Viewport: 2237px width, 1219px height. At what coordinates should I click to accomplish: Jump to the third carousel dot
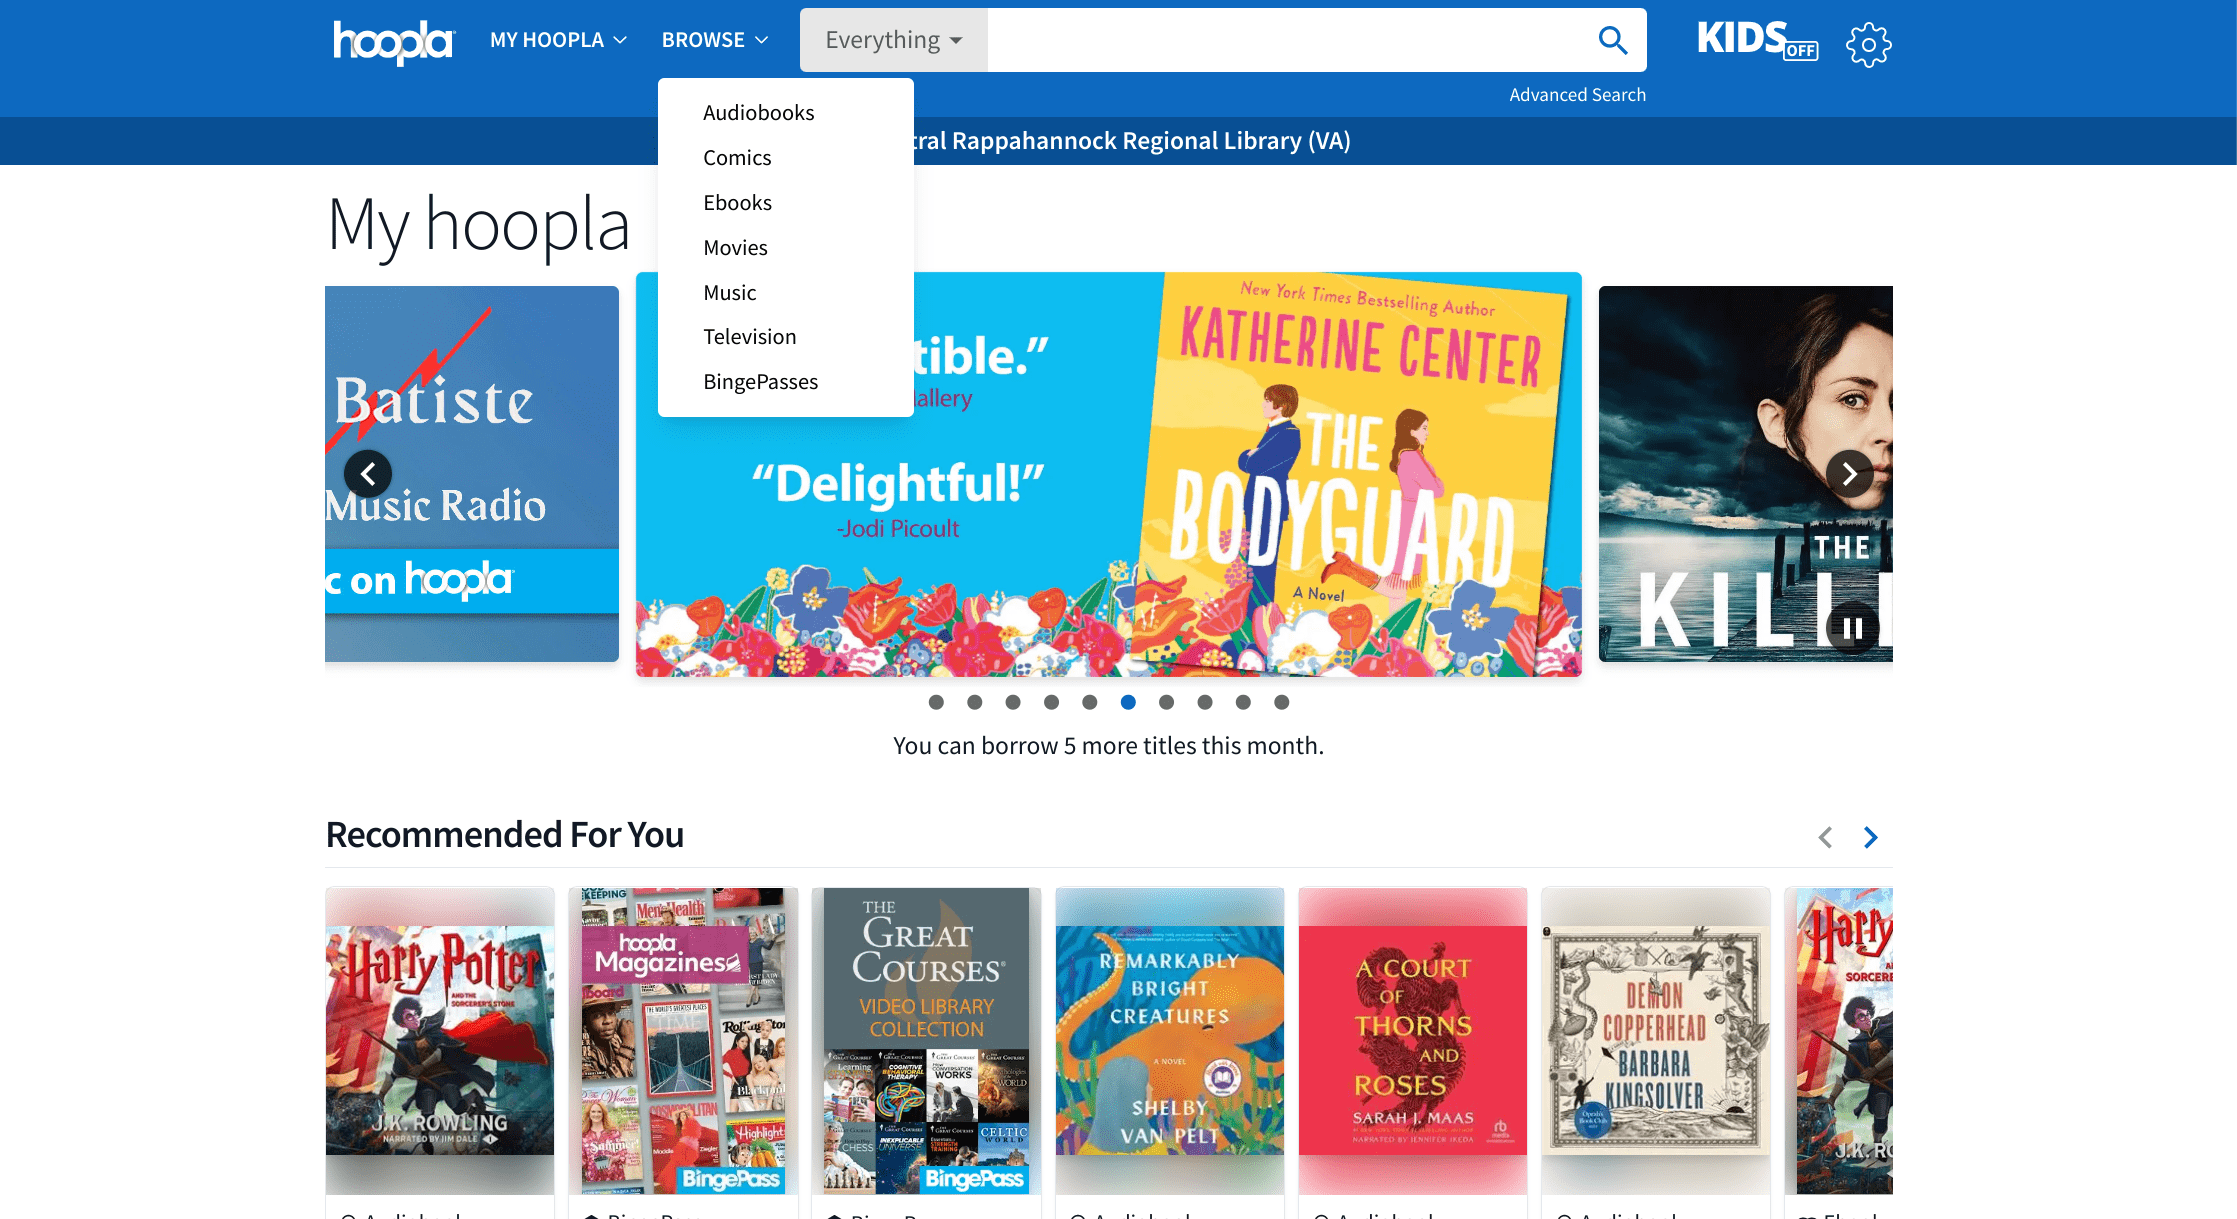coord(1013,702)
